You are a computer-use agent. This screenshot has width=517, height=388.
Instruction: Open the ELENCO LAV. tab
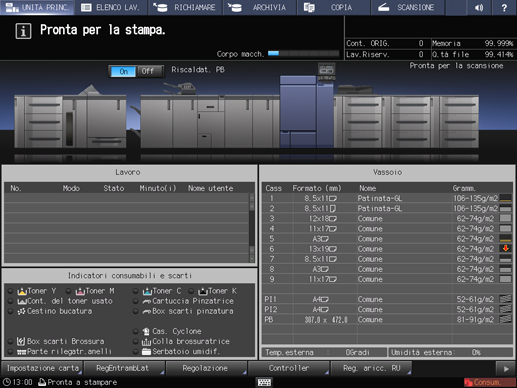[111, 7]
